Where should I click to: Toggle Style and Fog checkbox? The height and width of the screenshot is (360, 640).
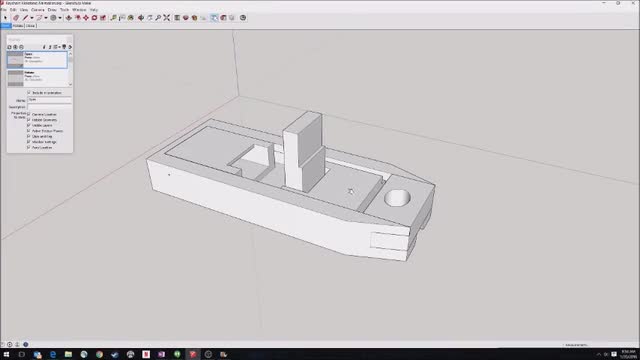point(29,136)
